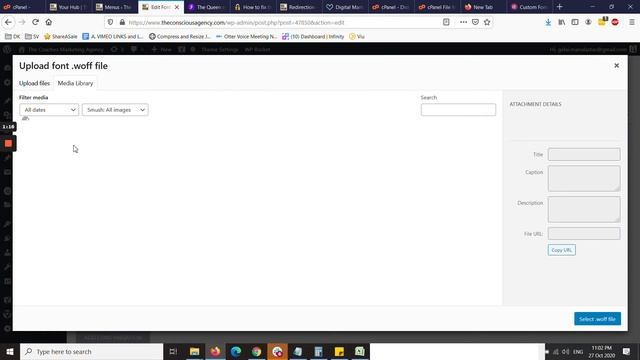640x360 pixels.
Task: Close the Edit Font browser tab
Action: [x=177, y=7]
